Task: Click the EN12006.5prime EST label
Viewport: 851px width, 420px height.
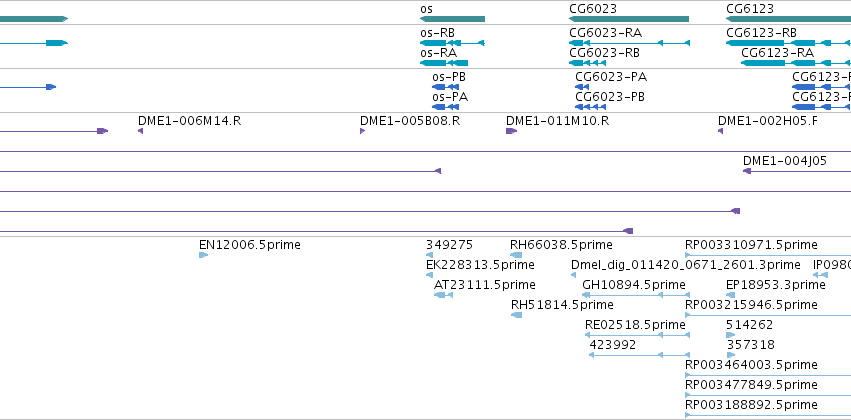Action: [250, 245]
